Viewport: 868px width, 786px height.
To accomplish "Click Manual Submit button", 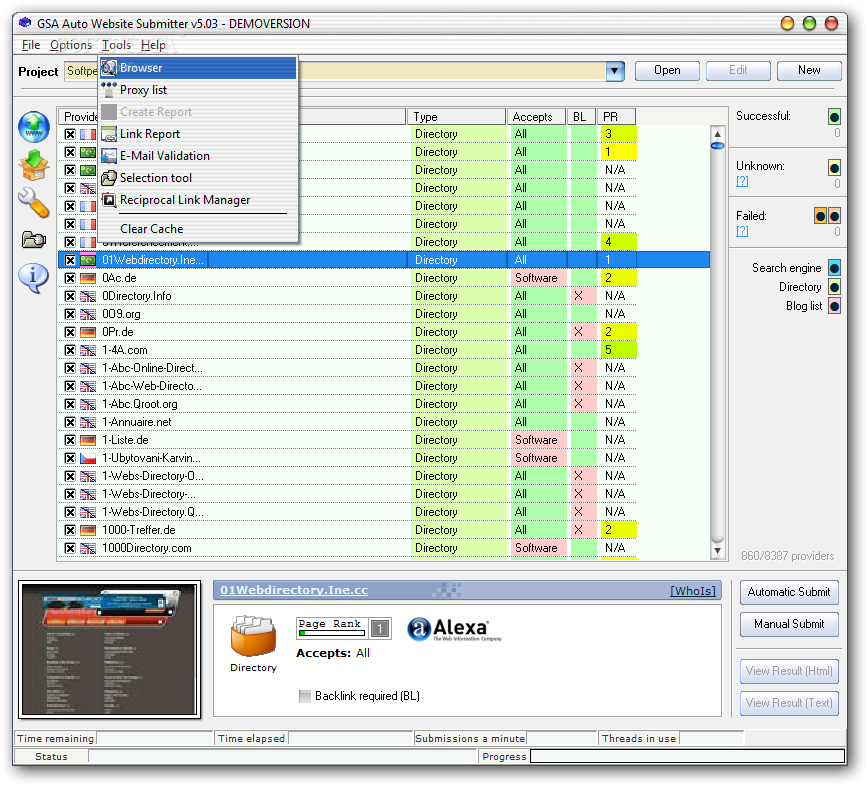I will click(789, 624).
